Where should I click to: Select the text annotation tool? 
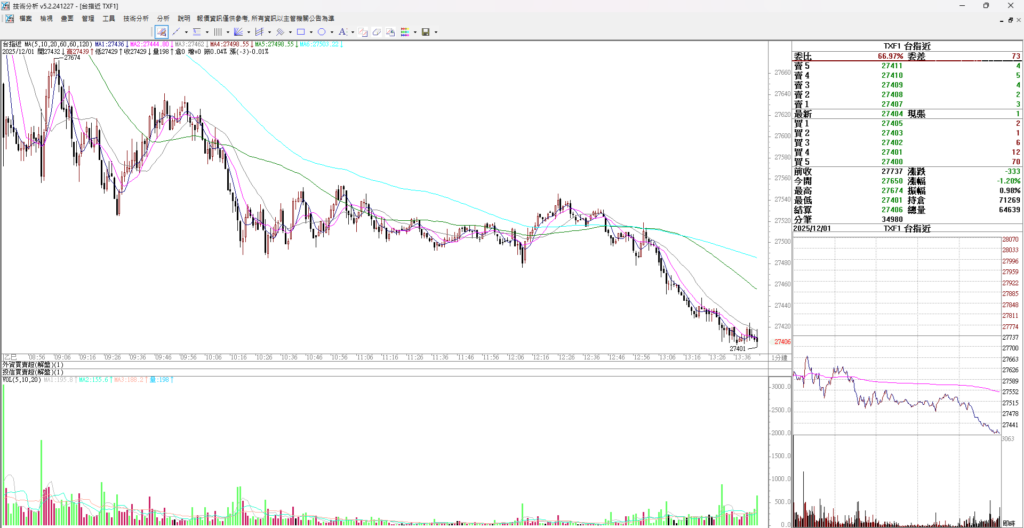[342, 32]
